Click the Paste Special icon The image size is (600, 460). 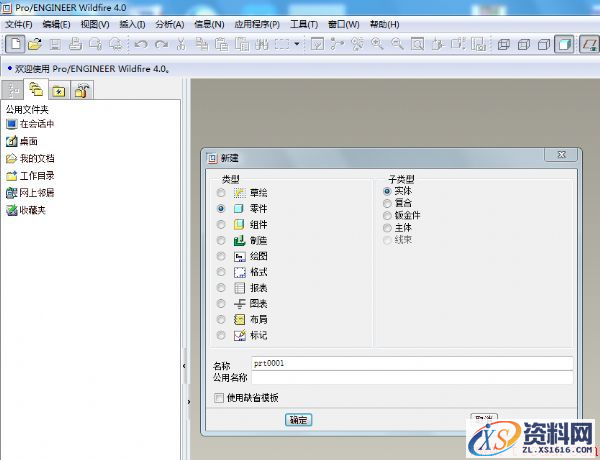(x=242, y=44)
